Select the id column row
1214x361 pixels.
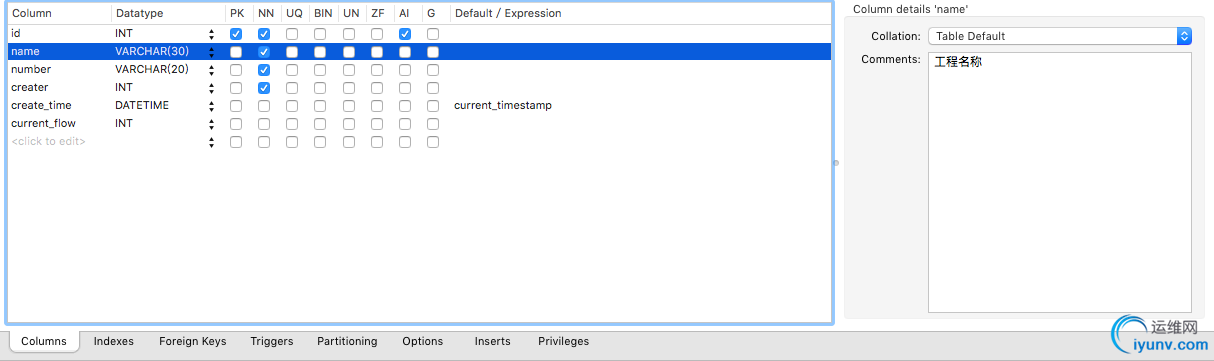pos(420,34)
